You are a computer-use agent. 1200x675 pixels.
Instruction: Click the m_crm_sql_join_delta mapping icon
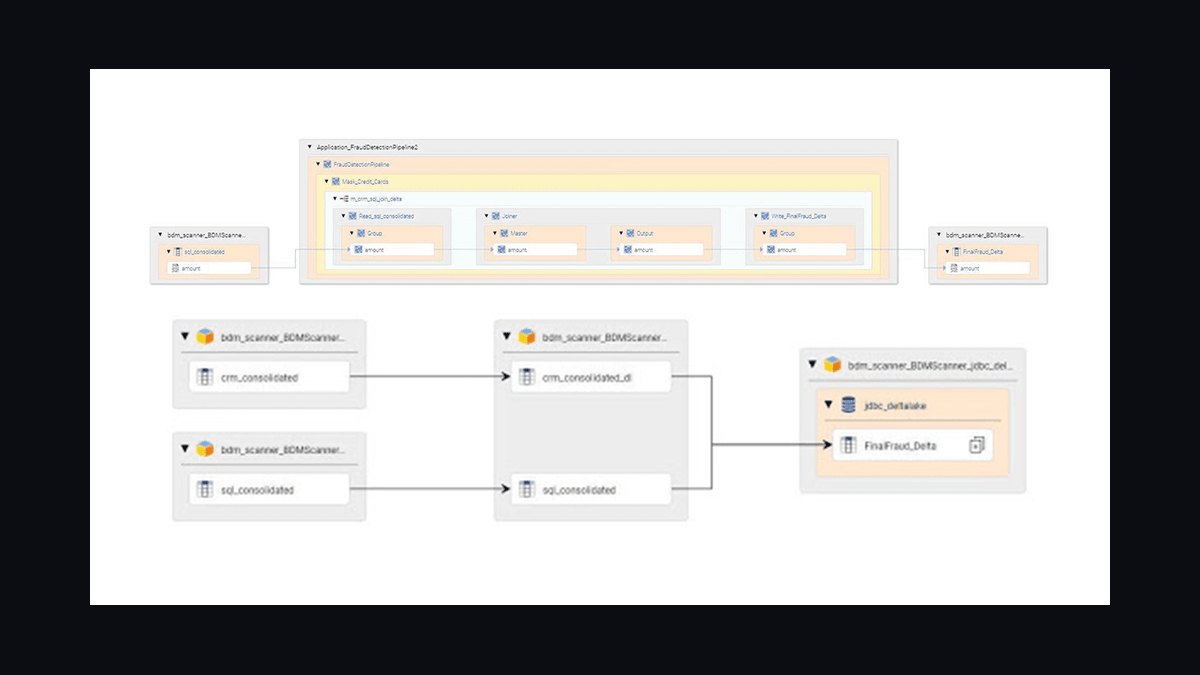tap(345, 198)
